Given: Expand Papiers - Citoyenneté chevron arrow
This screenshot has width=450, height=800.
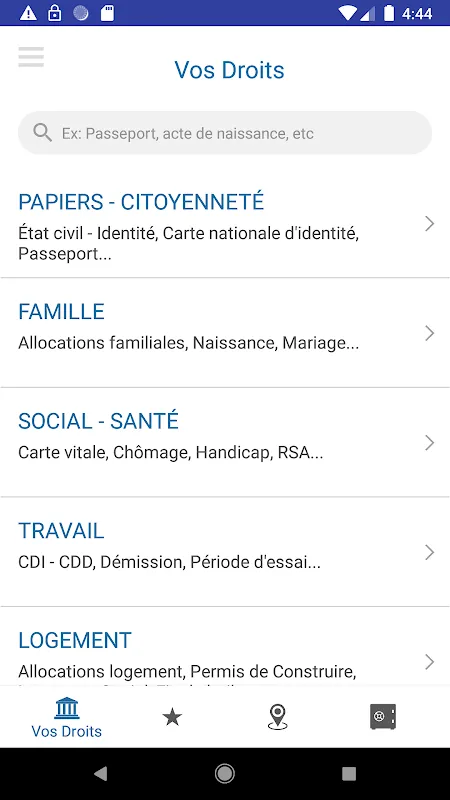Looking at the screenshot, I should click(x=430, y=223).
